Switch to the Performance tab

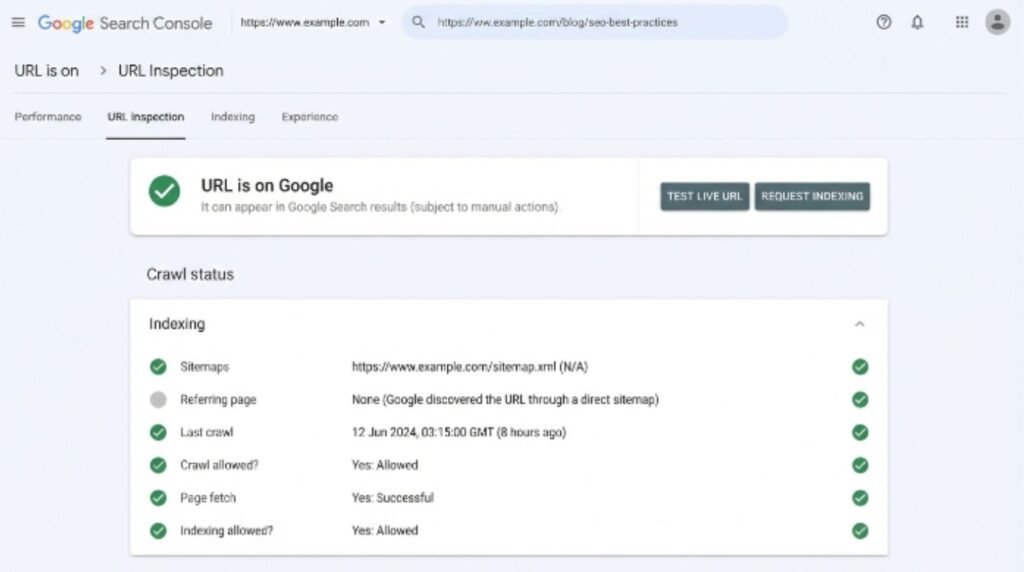point(48,117)
